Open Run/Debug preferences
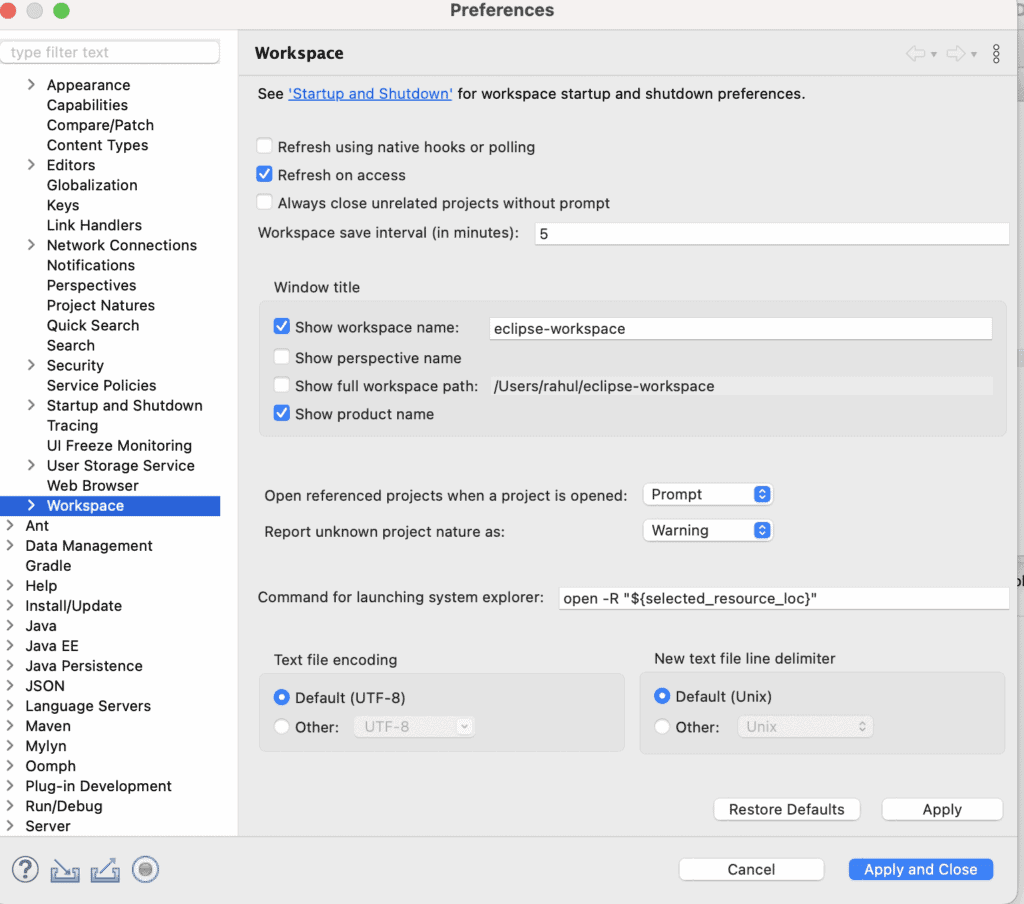This screenshot has width=1024, height=904. 64,806
